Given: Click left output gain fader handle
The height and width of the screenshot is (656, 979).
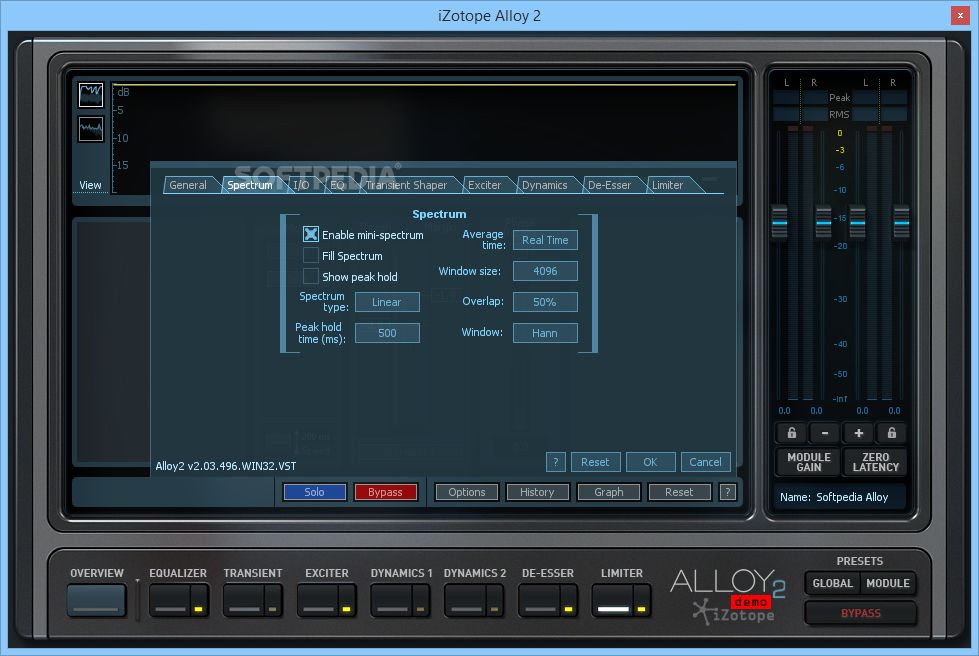Looking at the screenshot, I should [x=858, y=222].
